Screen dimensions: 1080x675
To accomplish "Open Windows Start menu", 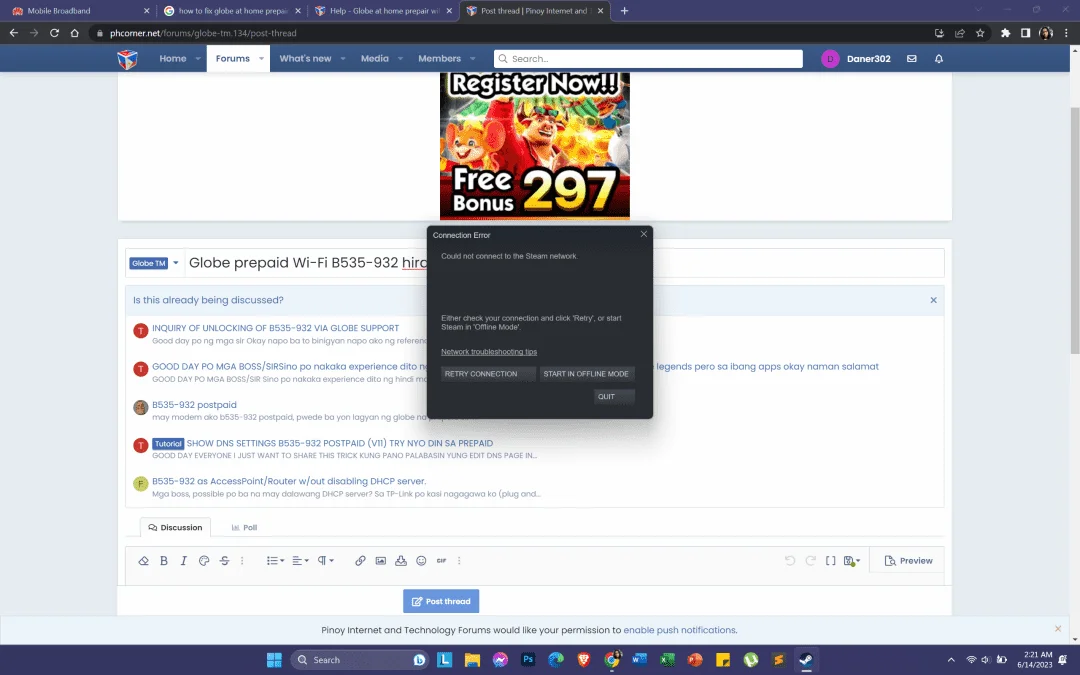I will click(x=274, y=659).
